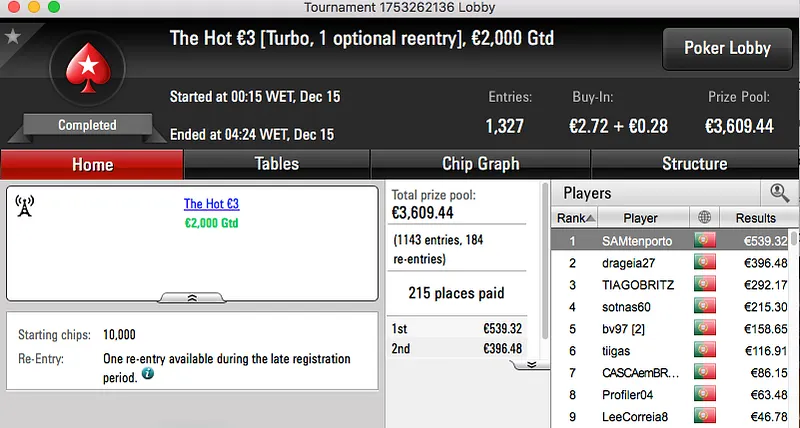Image resolution: width=800 pixels, height=428 pixels.
Task: Collapse the tournament info panel
Action: tap(191, 297)
